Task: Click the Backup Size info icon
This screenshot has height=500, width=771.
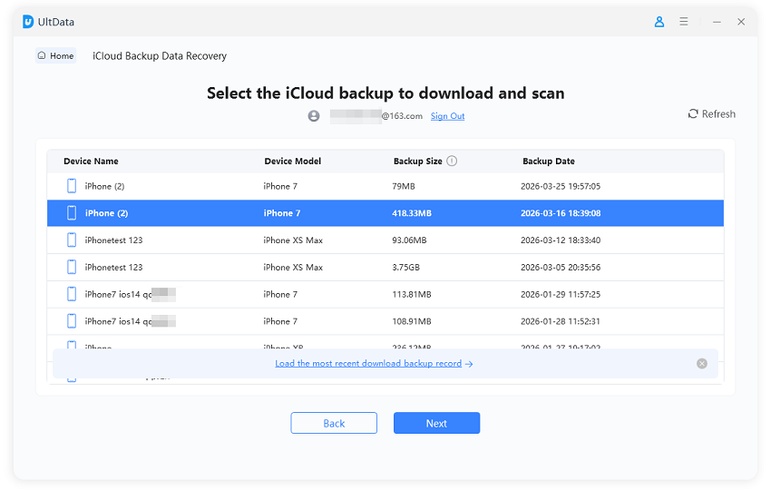Action: [451, 161]
